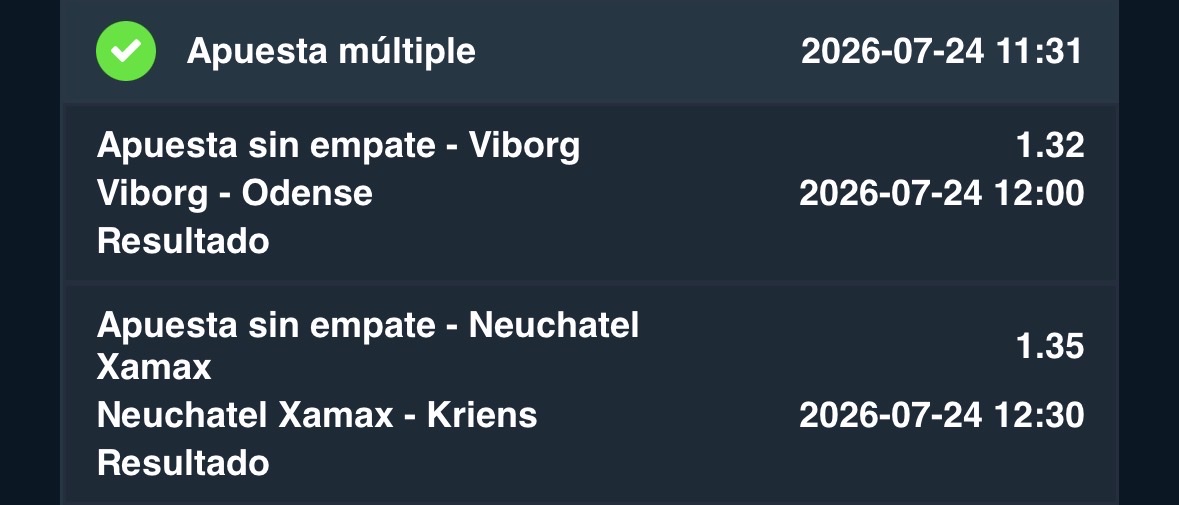Click the Kriens team name
Viewport: 1179px width, 505px height.
coord(482,415)
